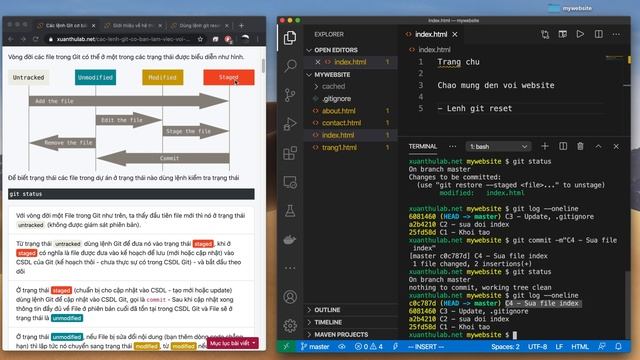The height and width of the screenshot is (360, 640).
Task: Open the Run and Debug view
Action: 290,124
